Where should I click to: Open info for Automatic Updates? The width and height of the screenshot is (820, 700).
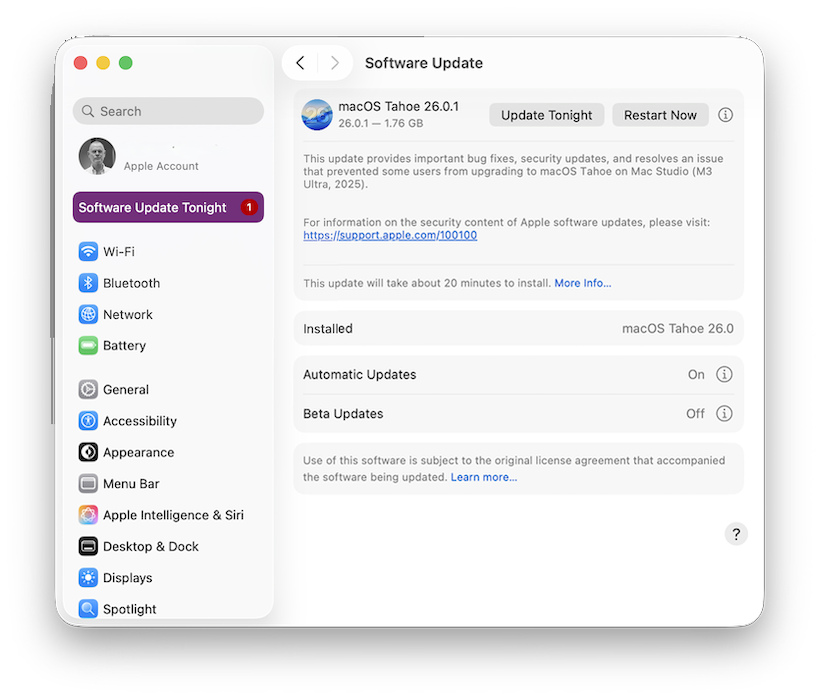coord(725,375)
